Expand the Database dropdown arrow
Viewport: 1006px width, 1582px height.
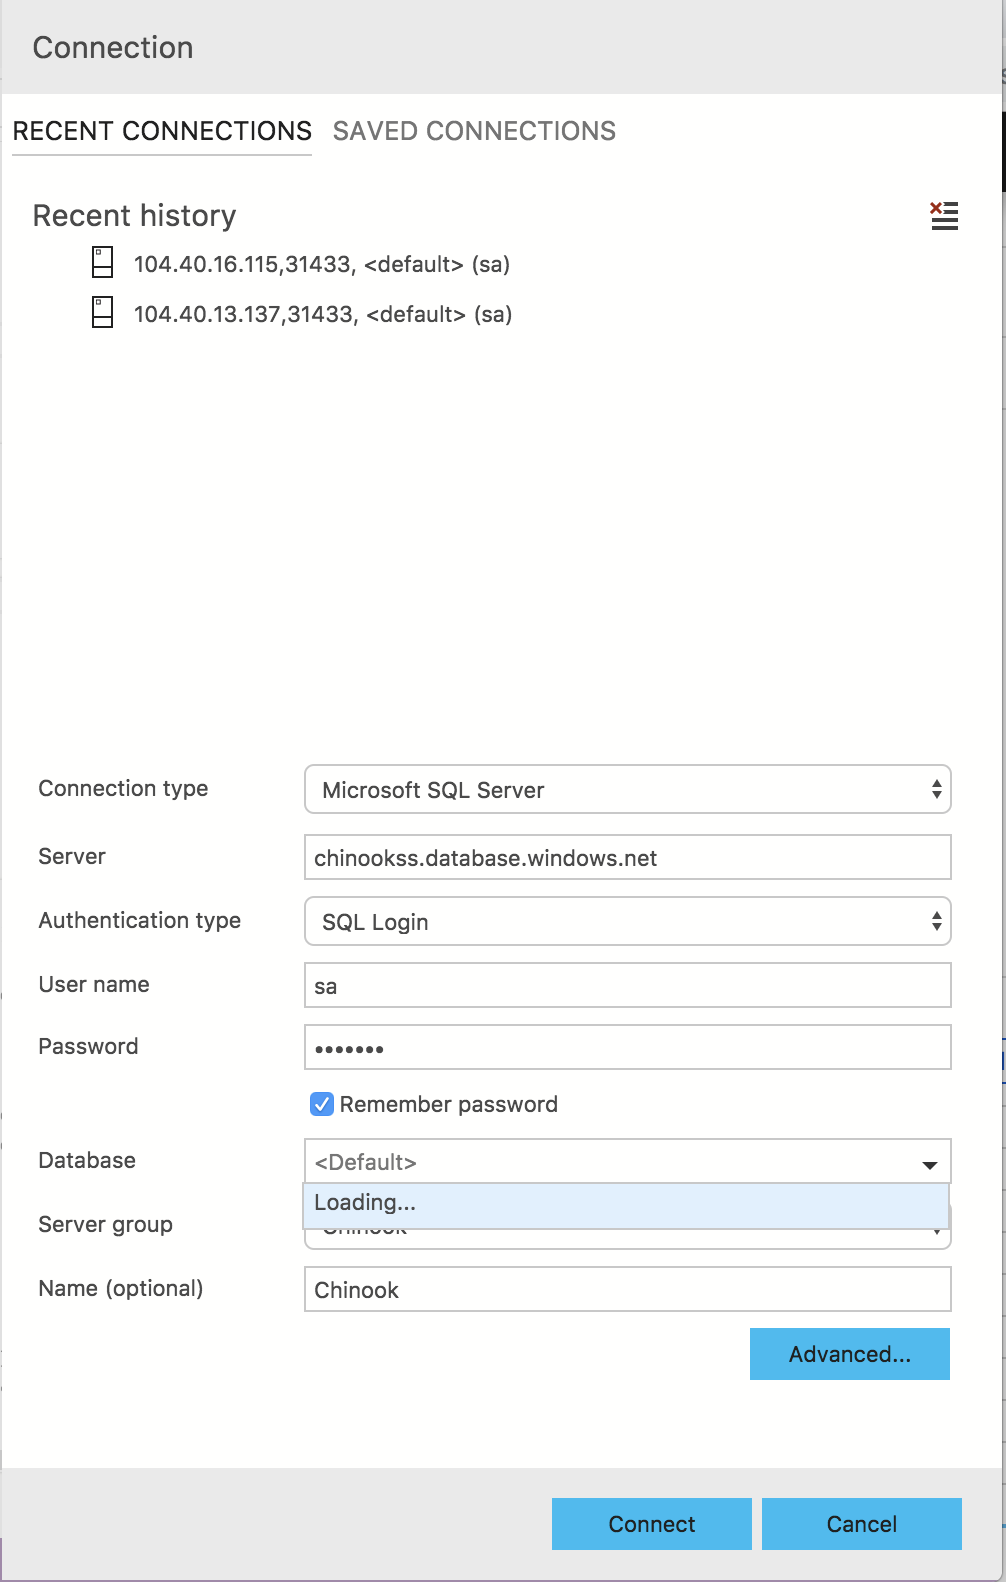tap(929, 1164)
